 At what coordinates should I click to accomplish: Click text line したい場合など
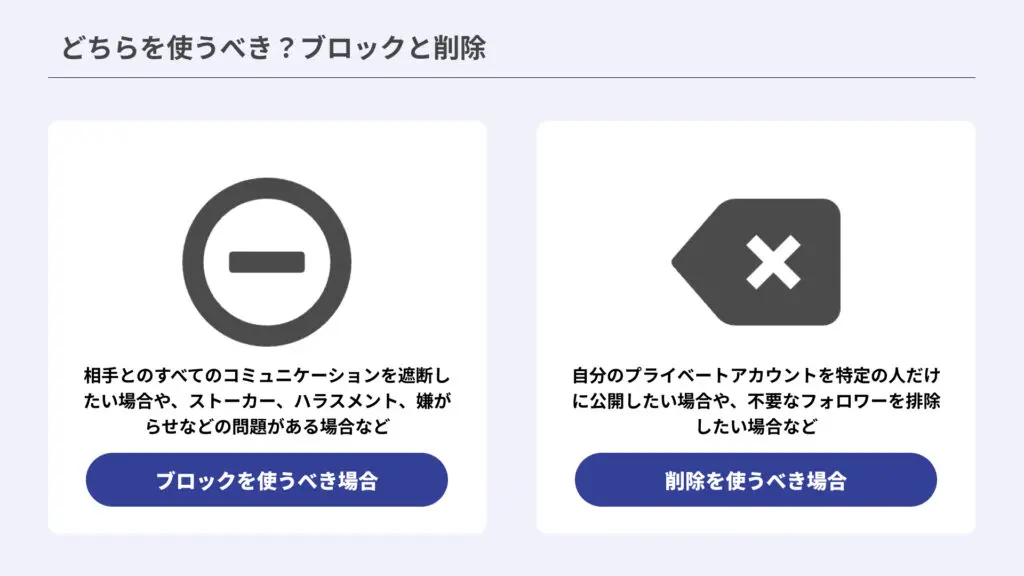click(x=756, y=426)
